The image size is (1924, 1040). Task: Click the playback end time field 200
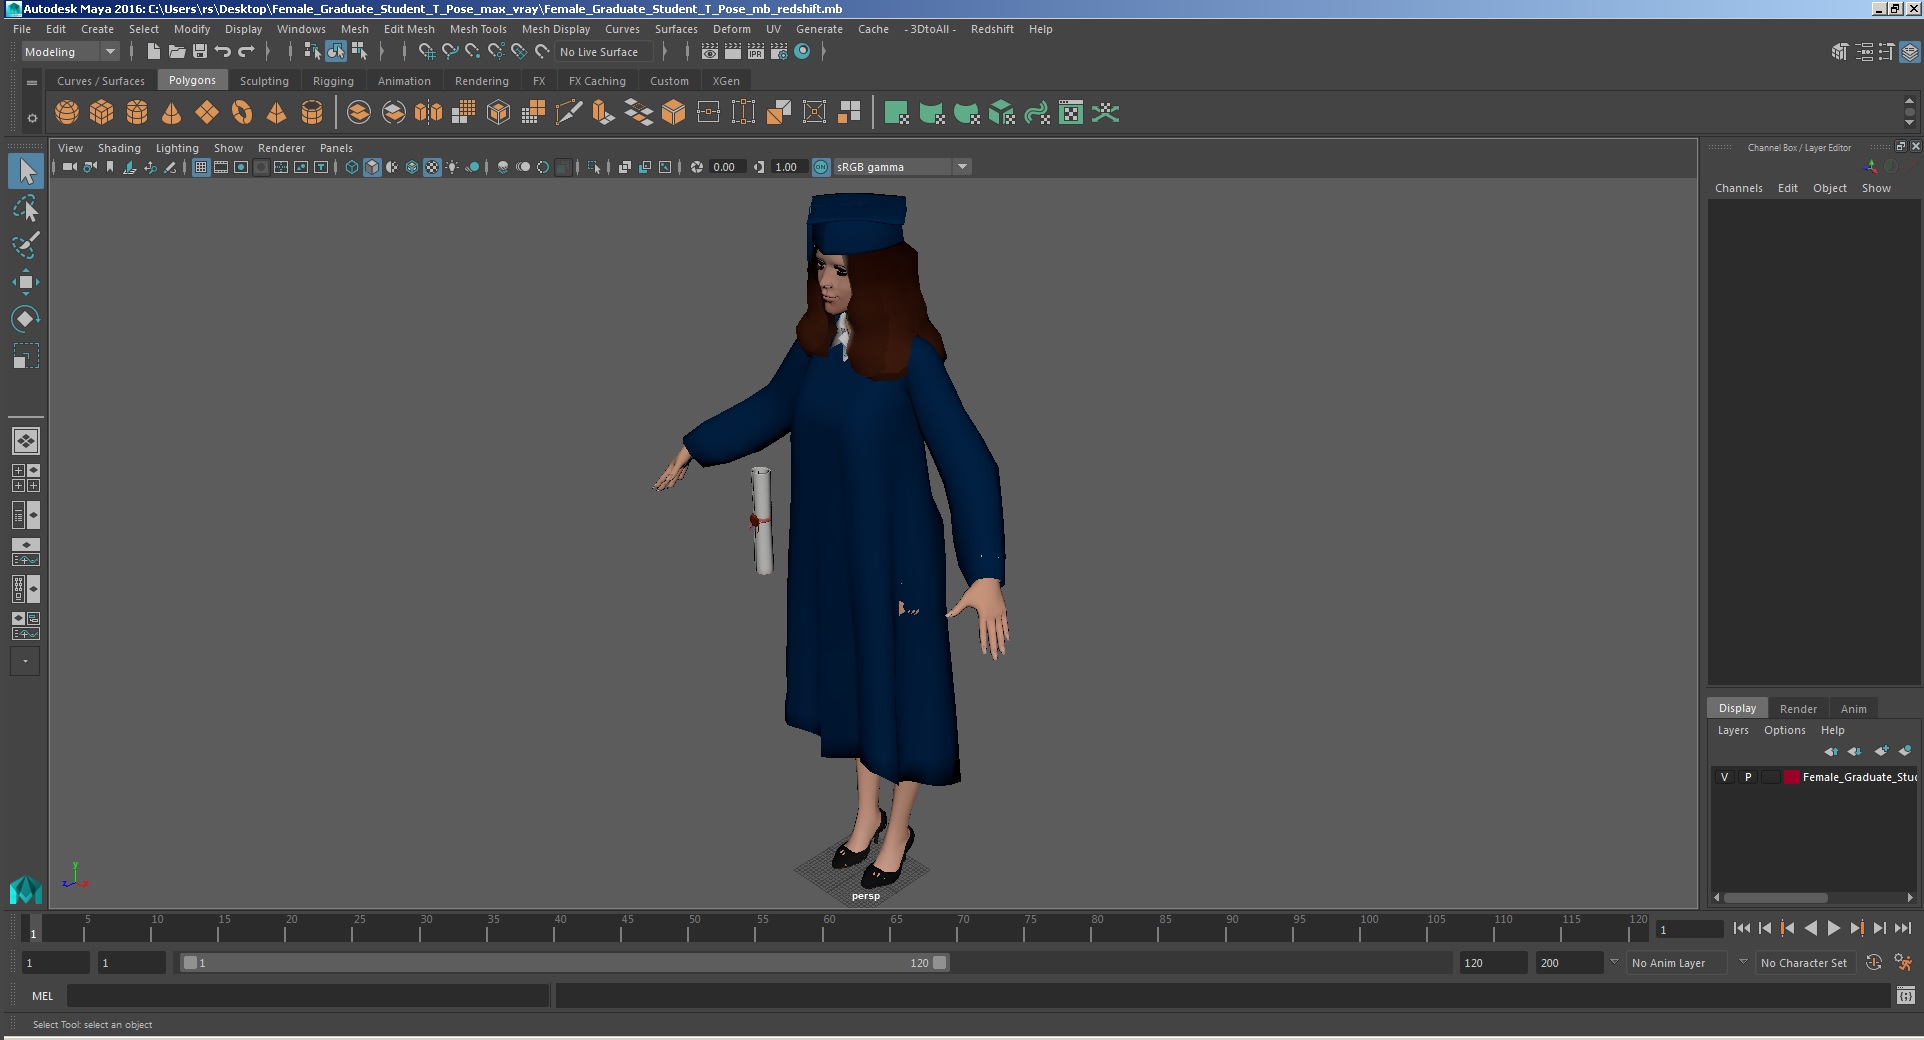(1568, 962)
